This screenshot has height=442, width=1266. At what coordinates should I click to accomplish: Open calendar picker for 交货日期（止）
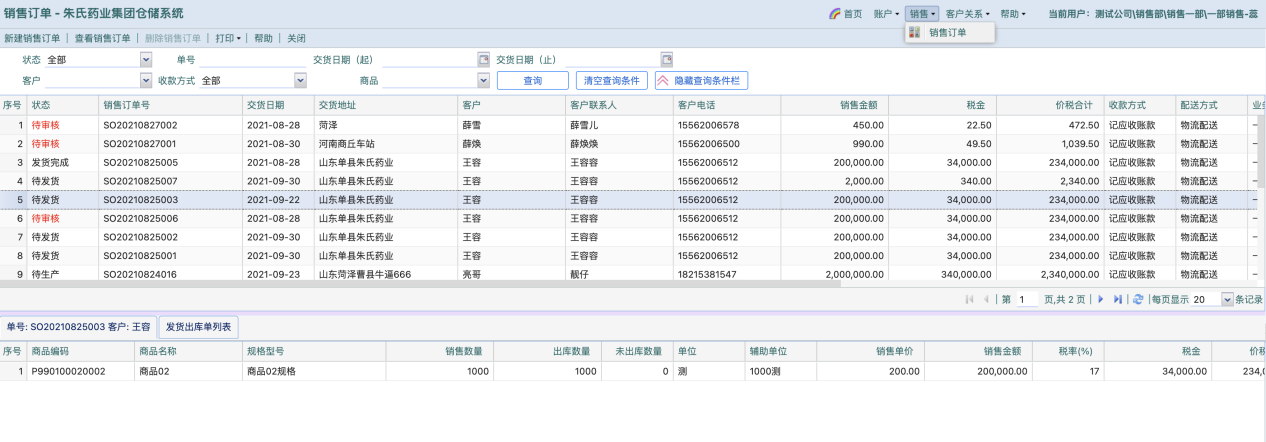(667, 59)
